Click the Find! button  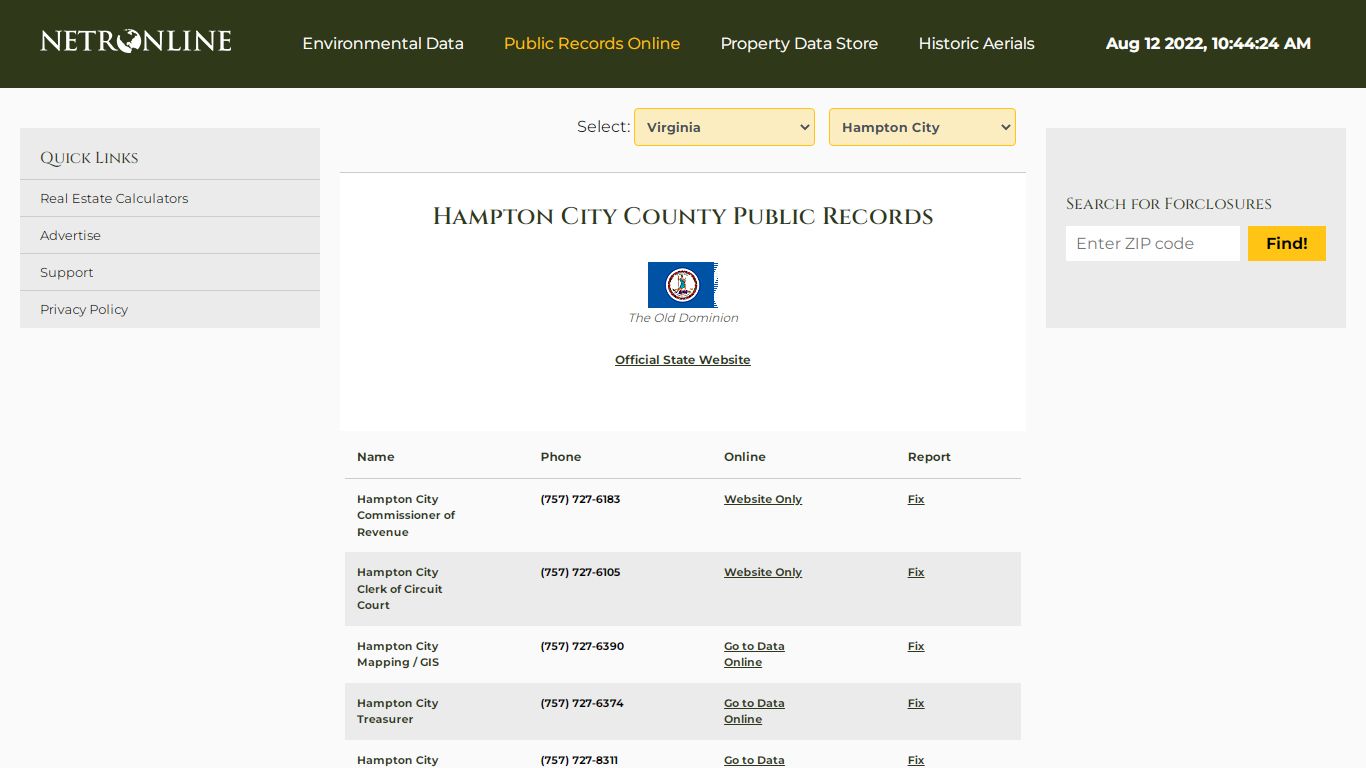click(x=1287, y=243)
